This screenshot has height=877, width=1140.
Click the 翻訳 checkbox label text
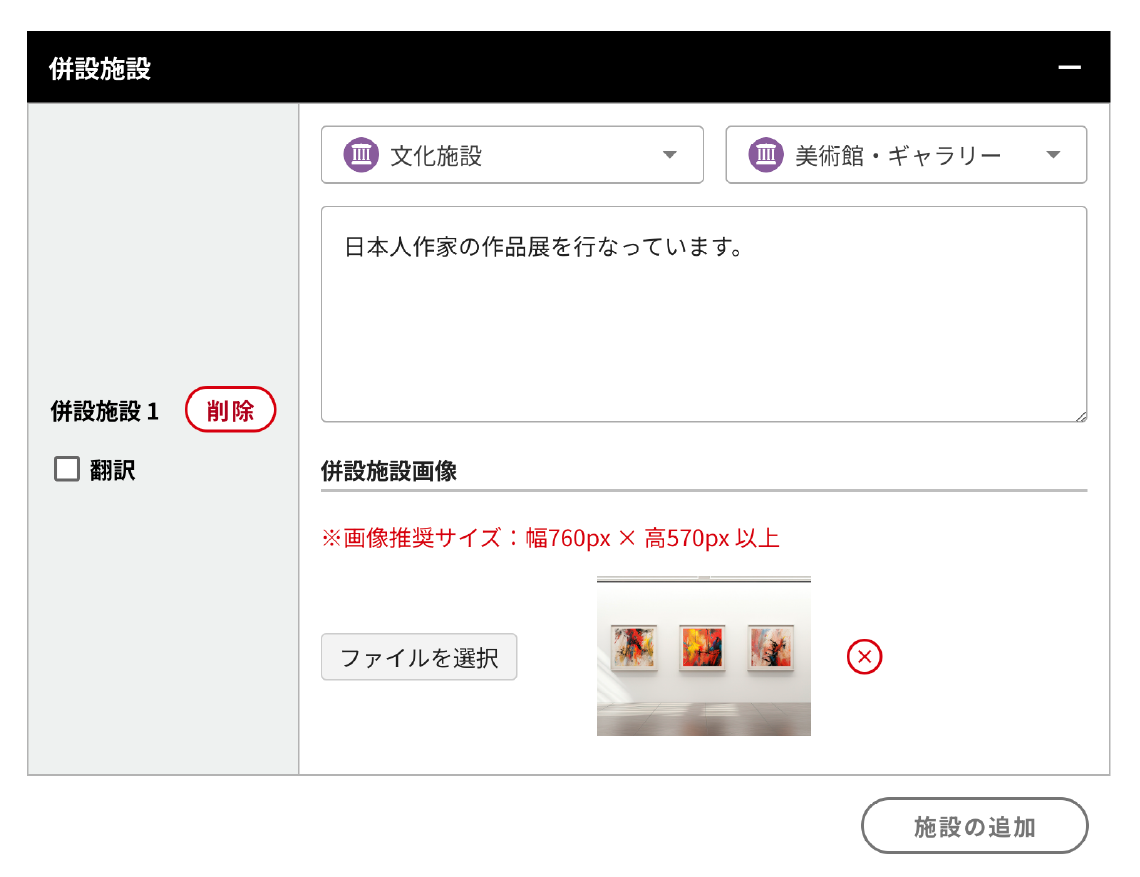(113, 470)
